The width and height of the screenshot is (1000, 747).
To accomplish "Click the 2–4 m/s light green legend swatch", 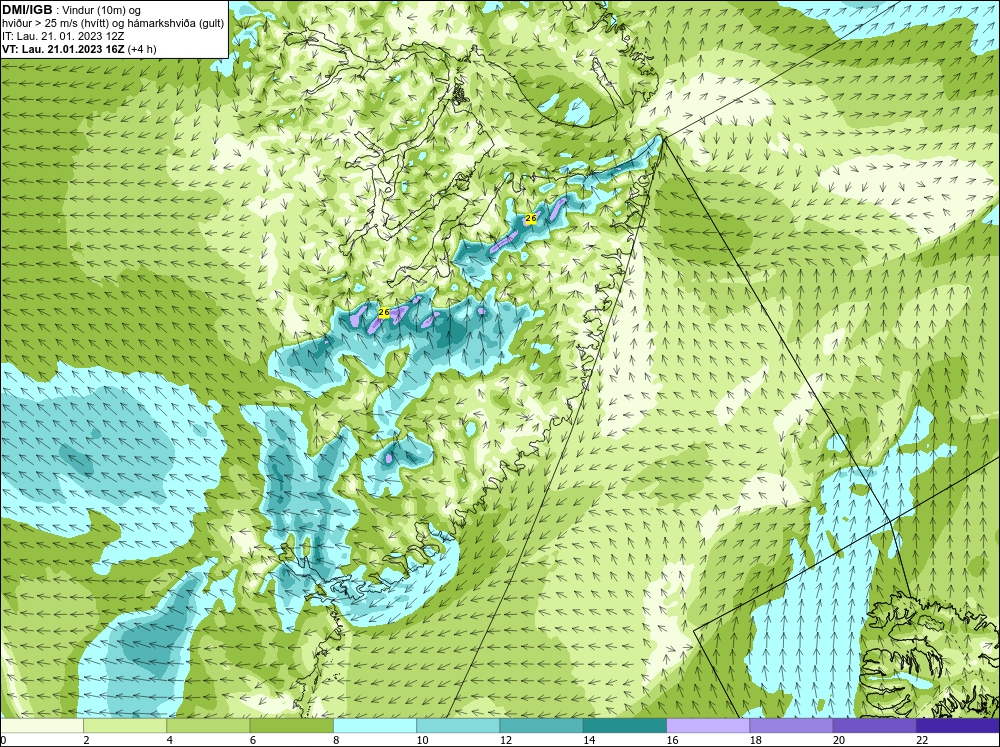I will (125, 726).
